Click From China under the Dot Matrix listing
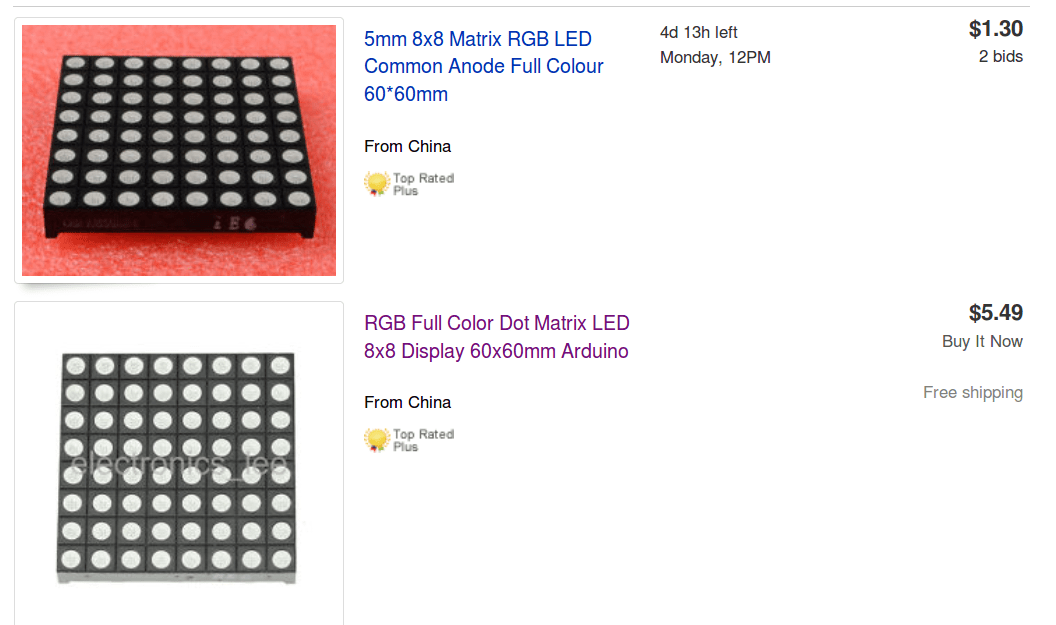 (x=407, y=402)
